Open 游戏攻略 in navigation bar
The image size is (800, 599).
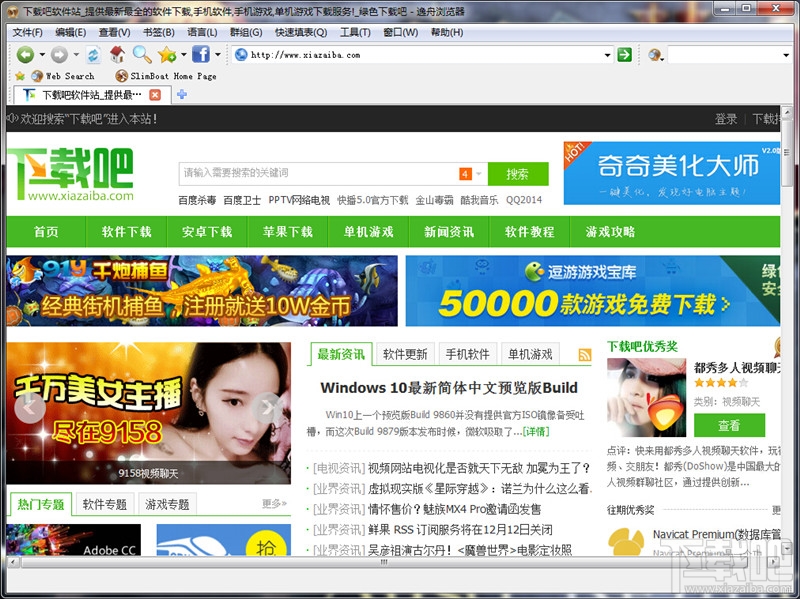(x=610, y=232)
